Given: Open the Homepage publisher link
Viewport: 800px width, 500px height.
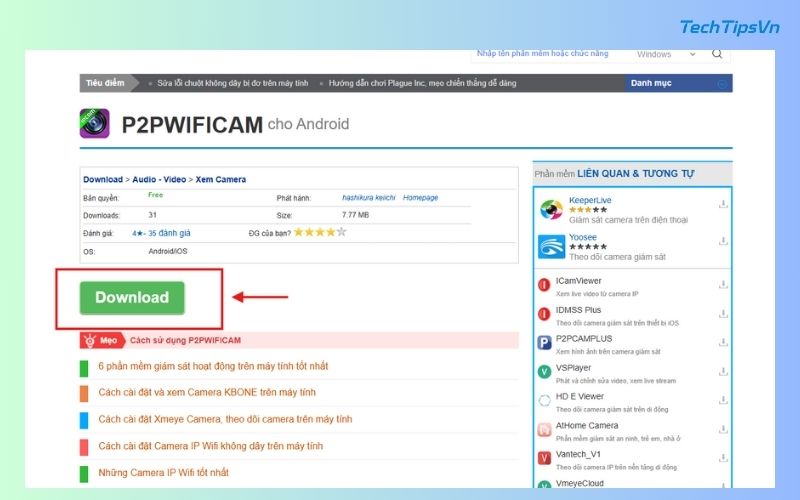Looking at the screenshot, I should point(420,198).
